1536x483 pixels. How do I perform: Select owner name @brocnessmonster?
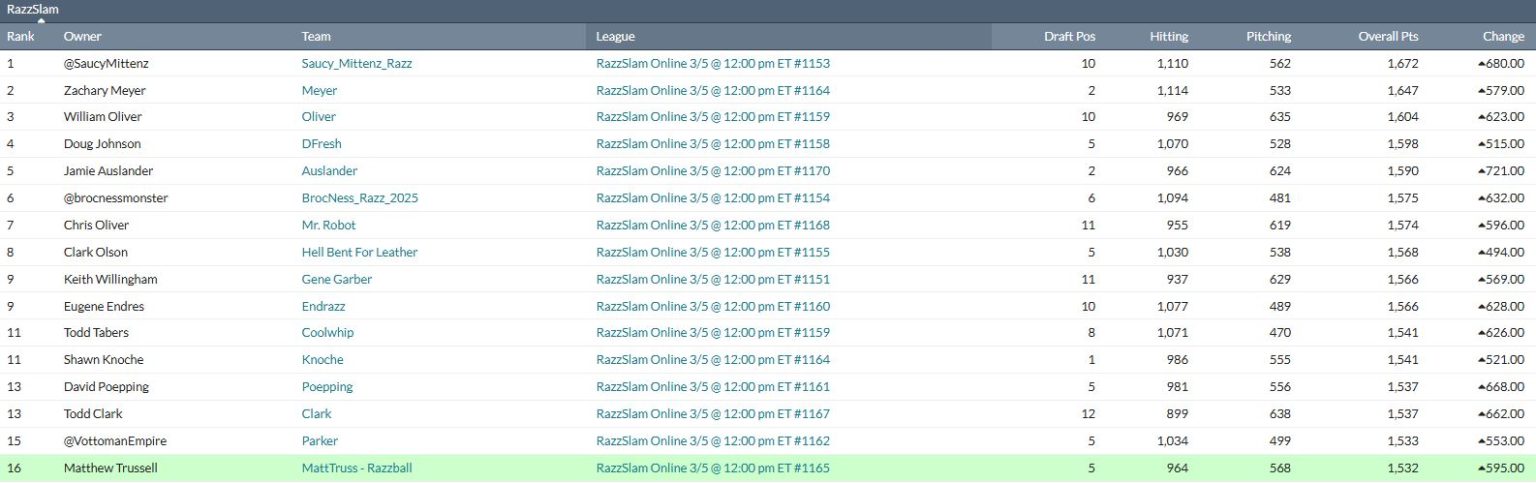pyautogui.click(x=116, y=198)
